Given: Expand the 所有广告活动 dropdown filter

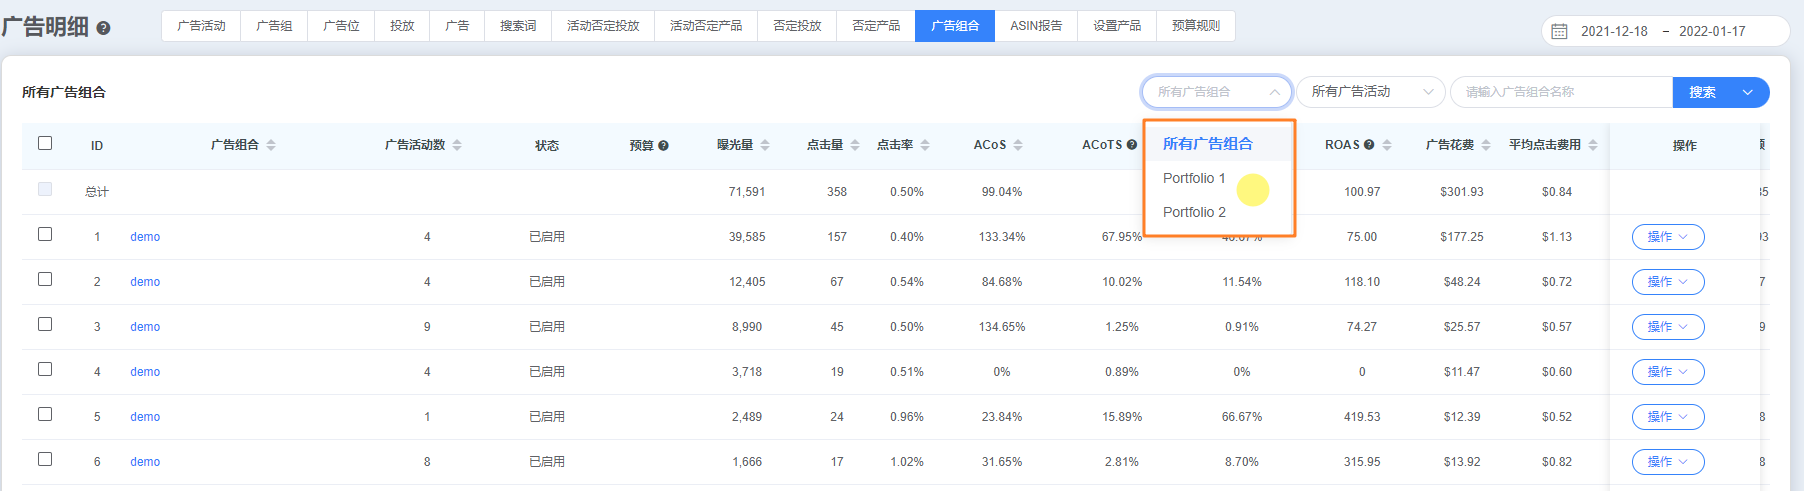Looking at the screenshot, I should (1370, 92).
